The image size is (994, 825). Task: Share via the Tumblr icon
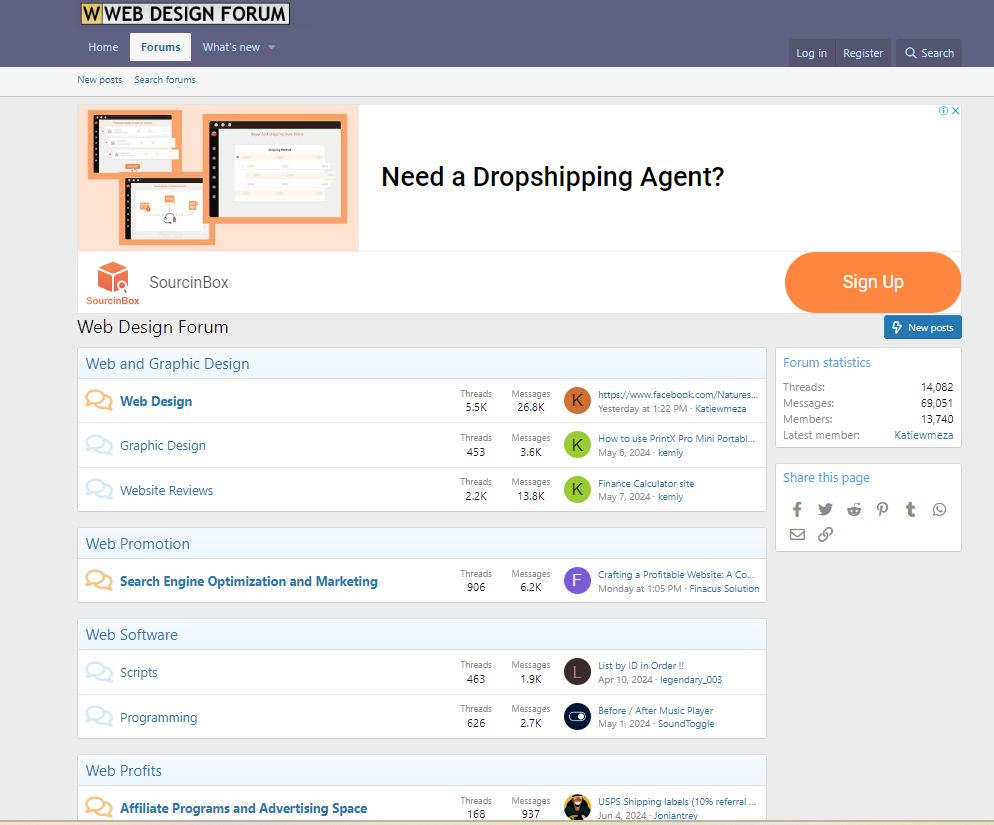click(x=910, y=510)
